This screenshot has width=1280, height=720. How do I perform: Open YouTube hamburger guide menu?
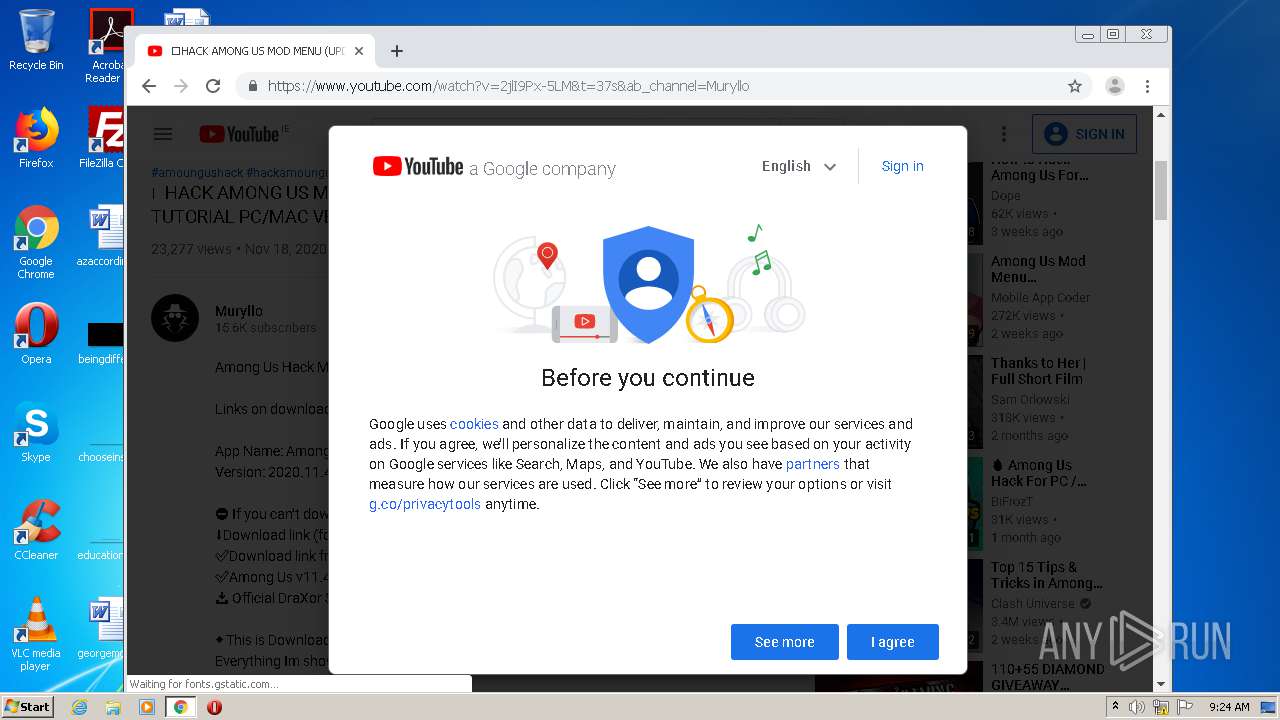pyautogui.click(x=163, y=134)
